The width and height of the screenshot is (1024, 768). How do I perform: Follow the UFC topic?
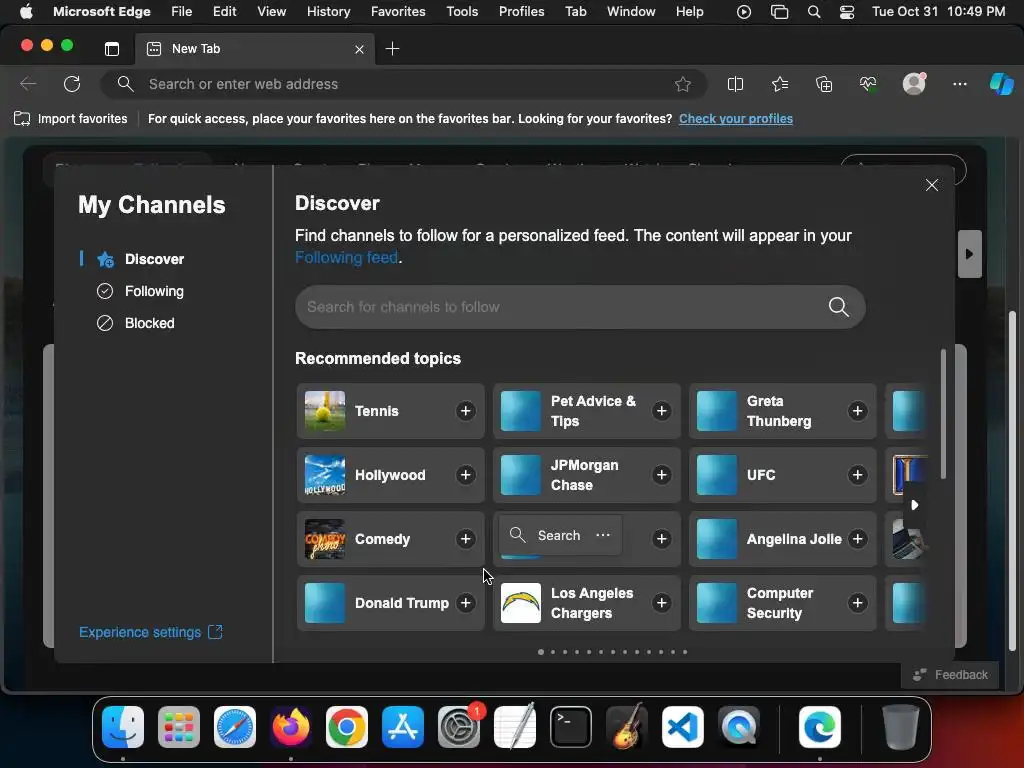857,475
